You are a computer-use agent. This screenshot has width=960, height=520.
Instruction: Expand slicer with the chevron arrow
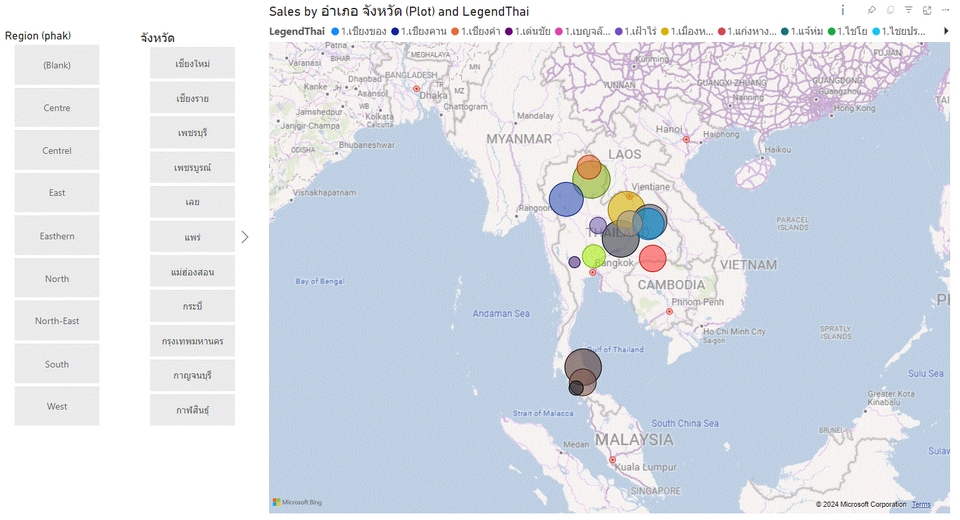(x=245, y=237)
